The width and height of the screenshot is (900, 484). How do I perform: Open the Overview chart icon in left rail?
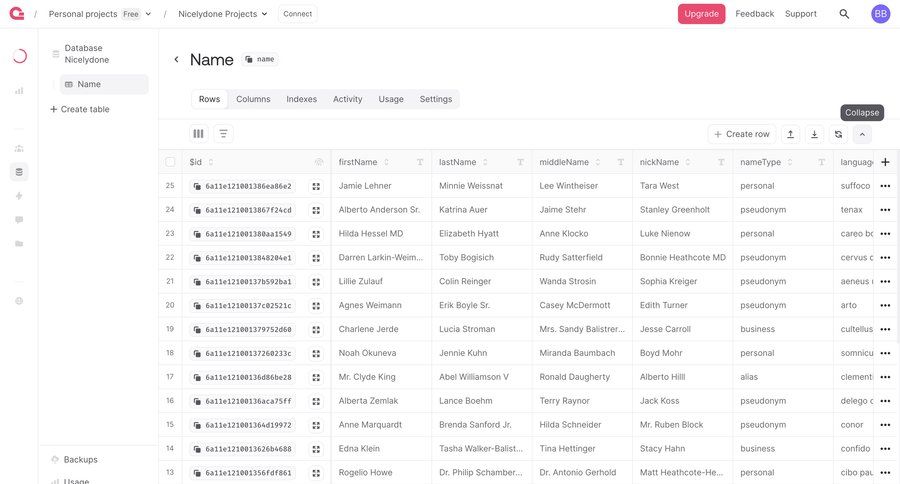(19, 91)
